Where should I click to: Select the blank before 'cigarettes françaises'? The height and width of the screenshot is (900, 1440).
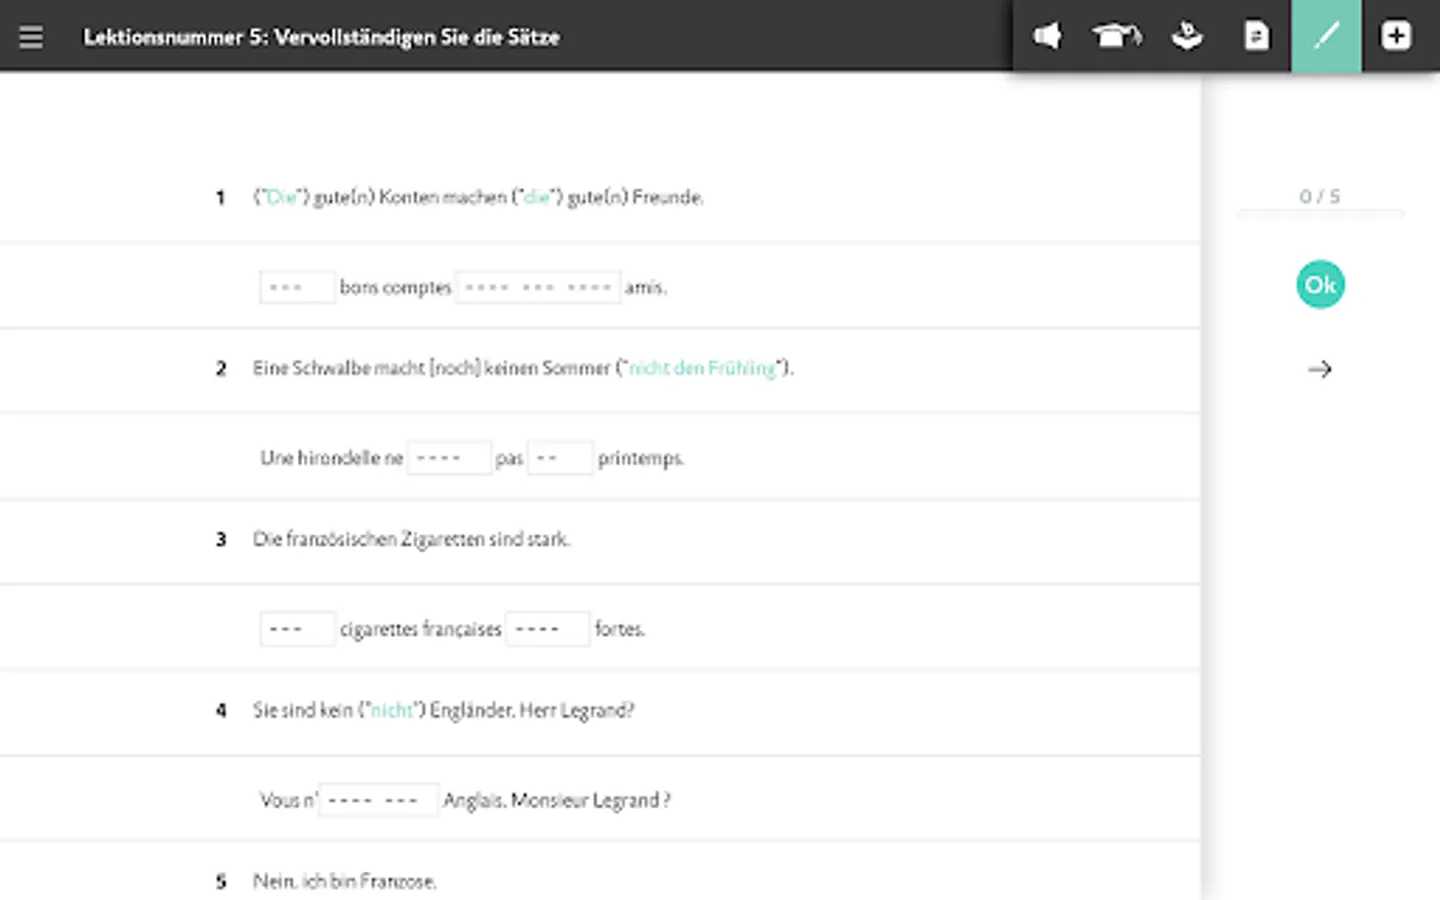[297, 629]
